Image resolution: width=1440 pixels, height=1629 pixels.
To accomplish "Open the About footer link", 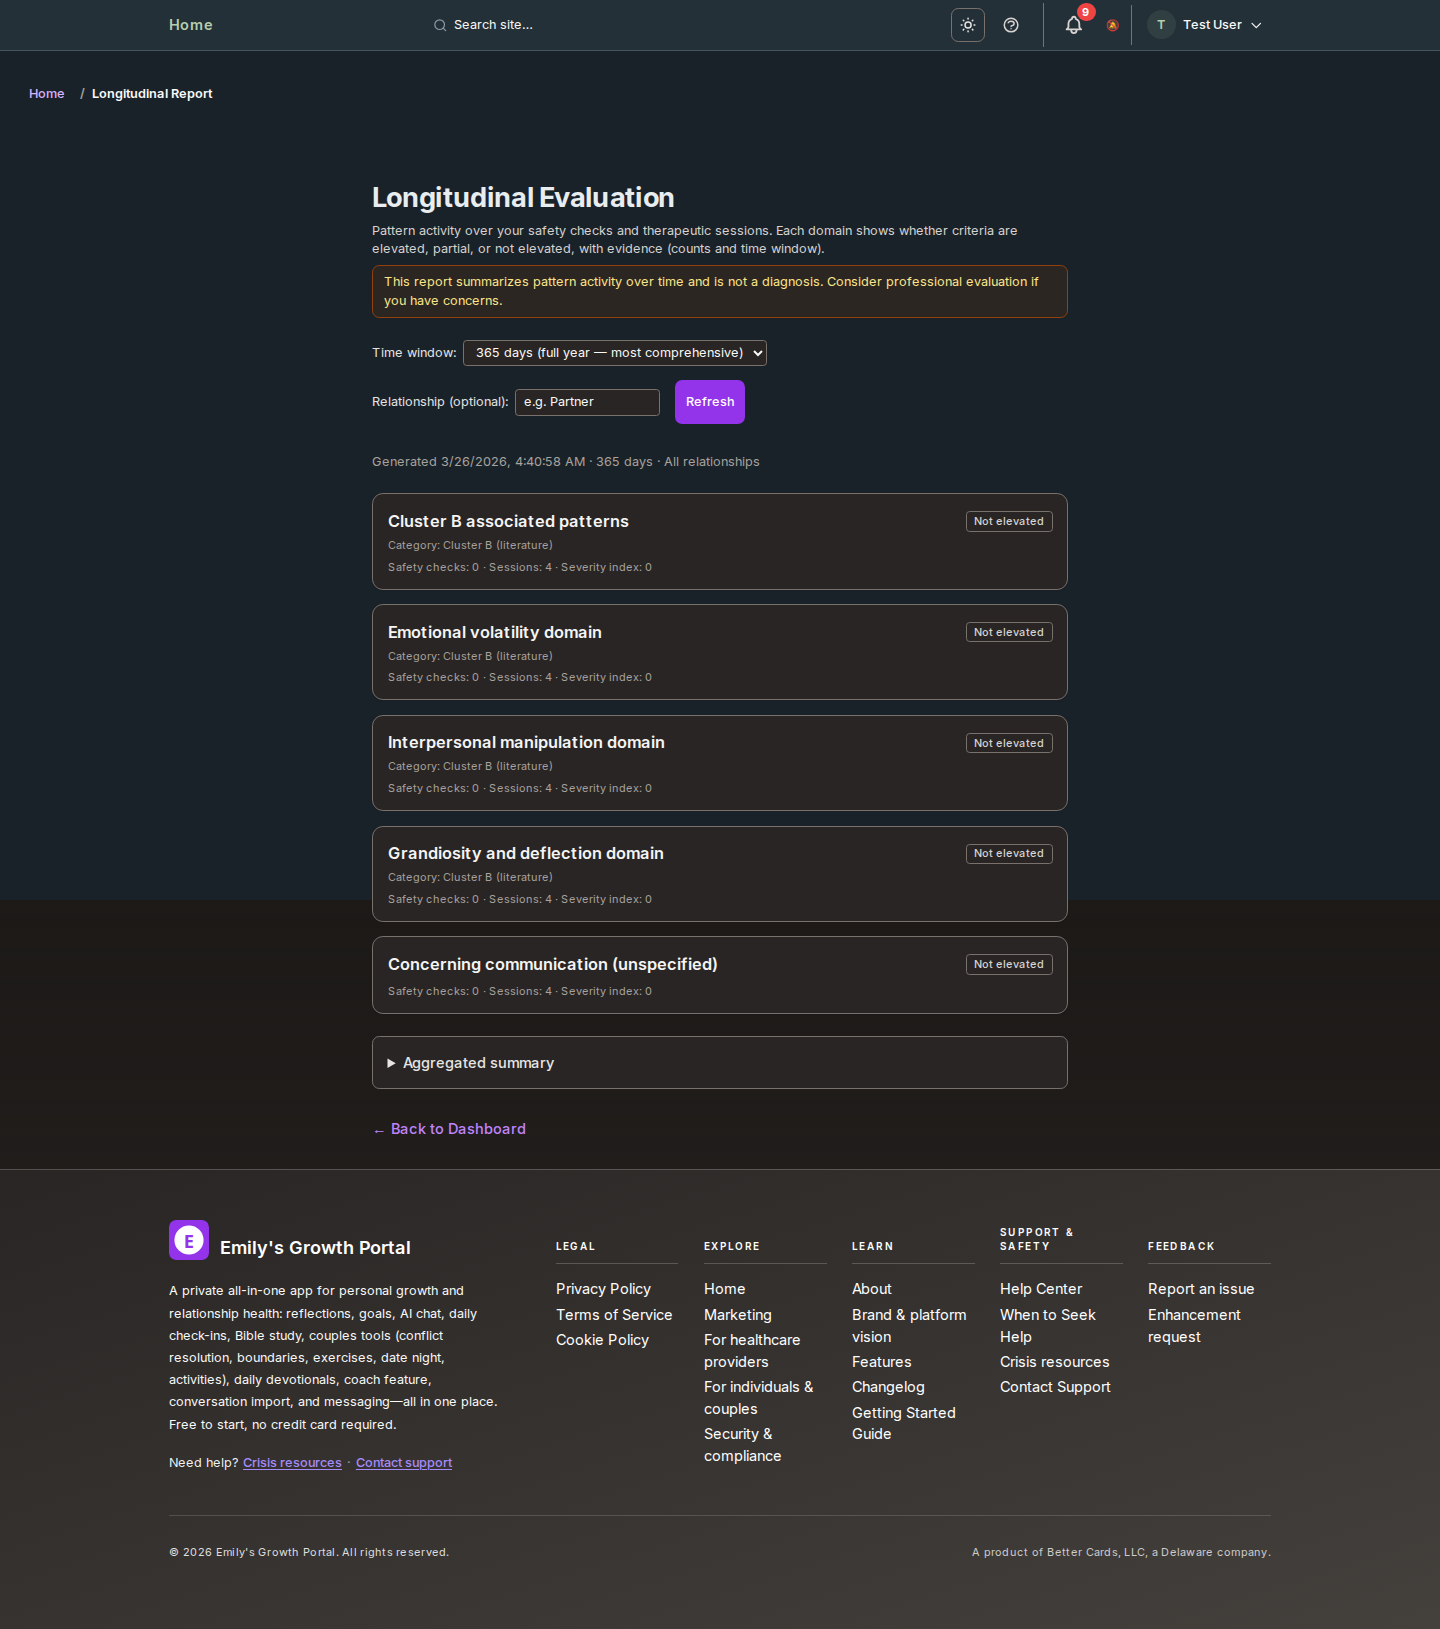I will 872,1289.
